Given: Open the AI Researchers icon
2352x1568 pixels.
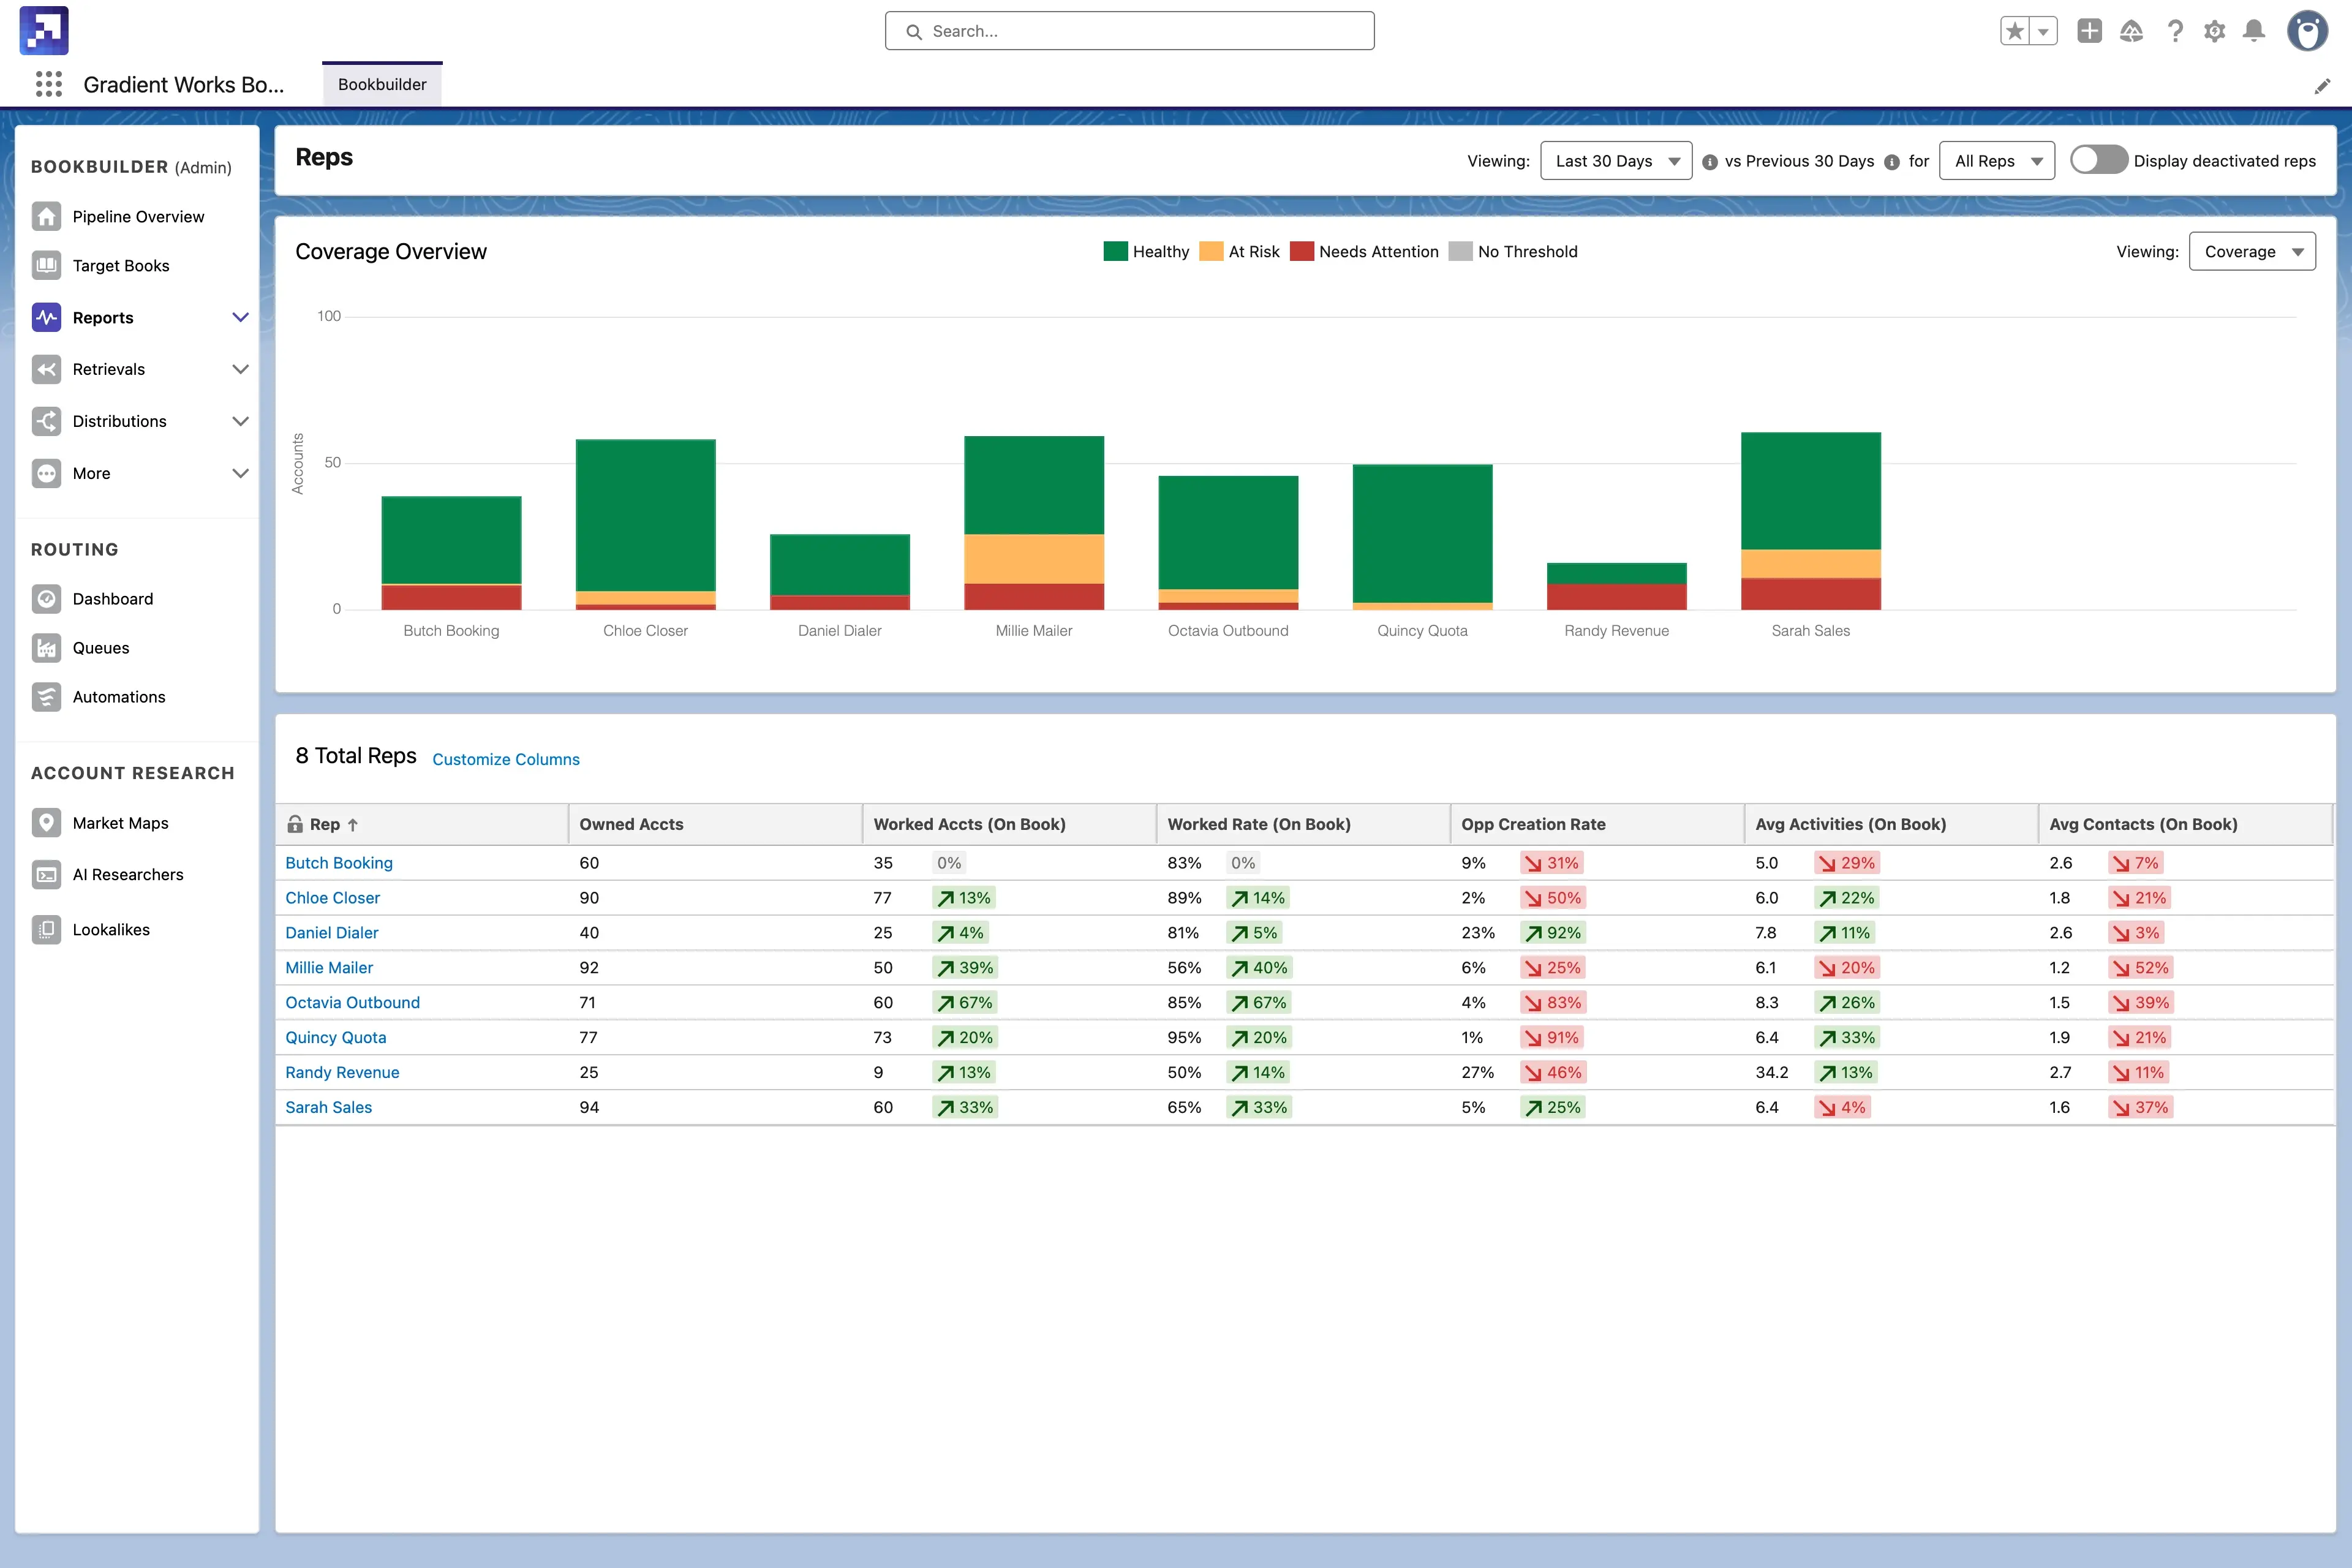Looking at the screenshot, I should [46, 875].
